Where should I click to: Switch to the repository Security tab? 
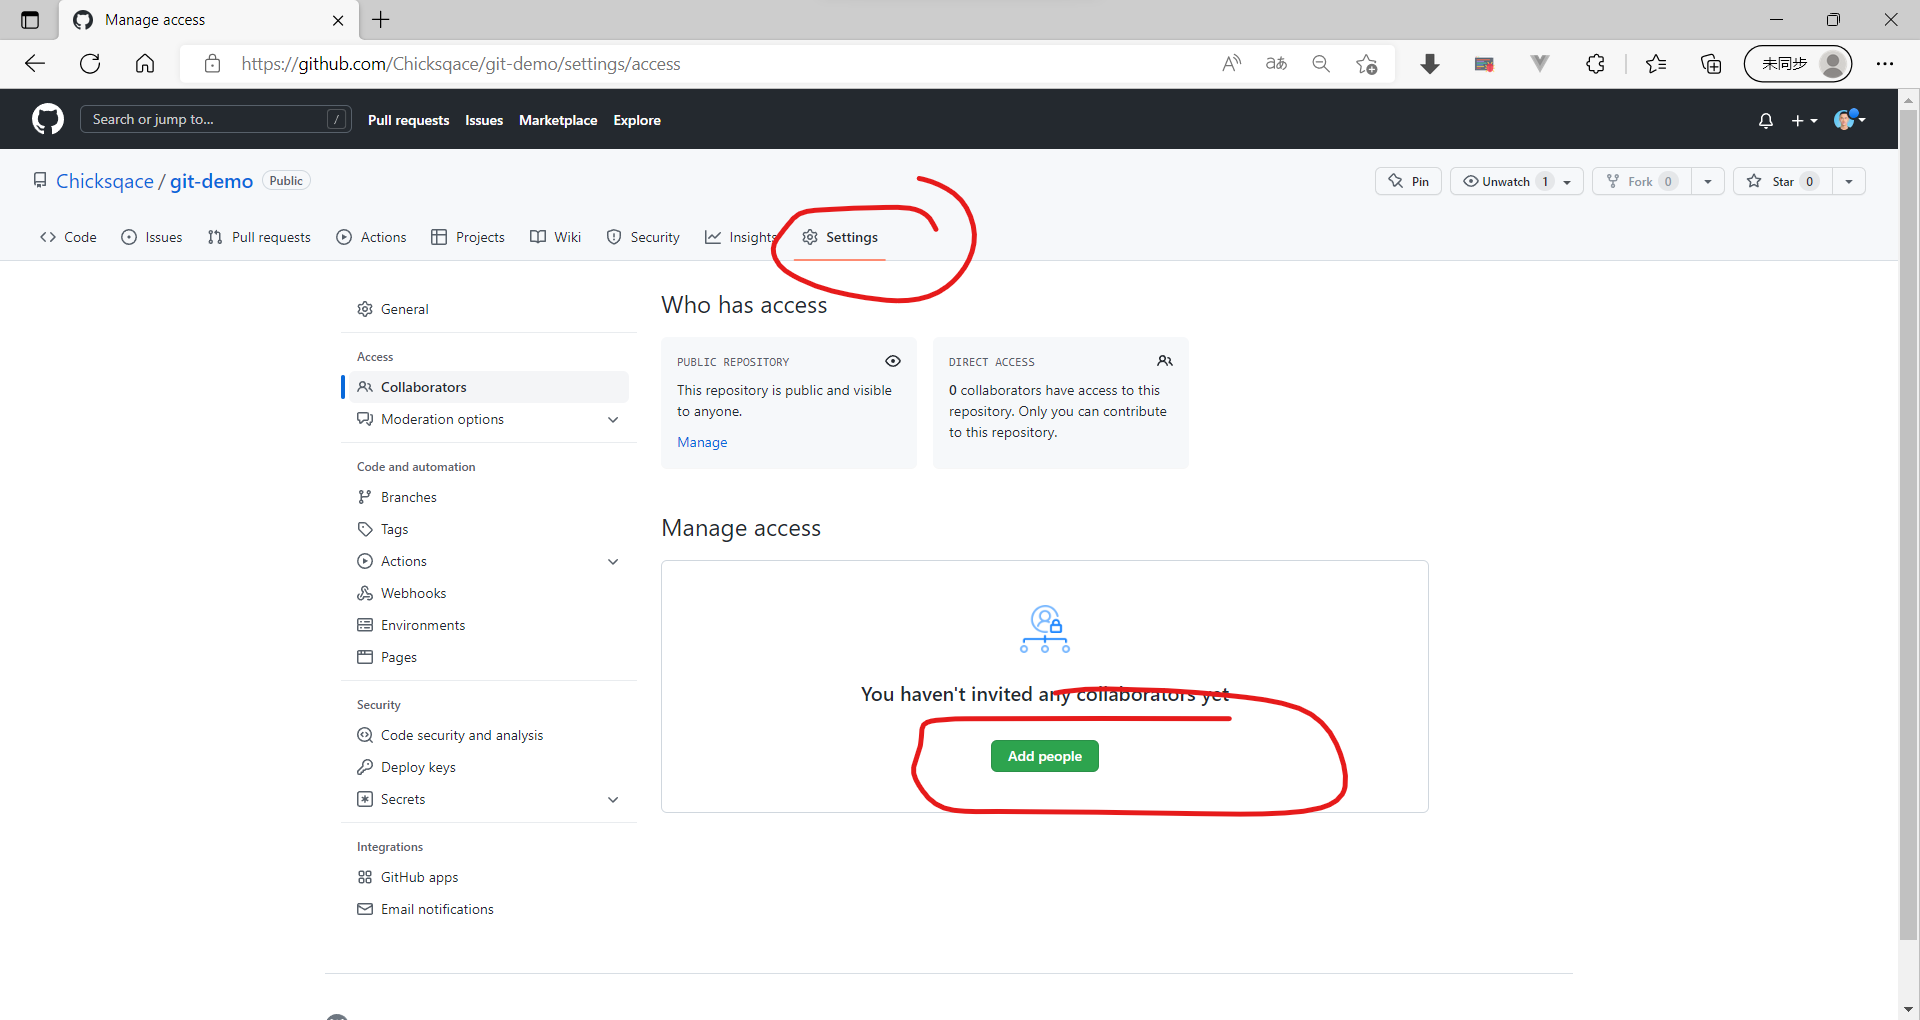tap(643, 237)
